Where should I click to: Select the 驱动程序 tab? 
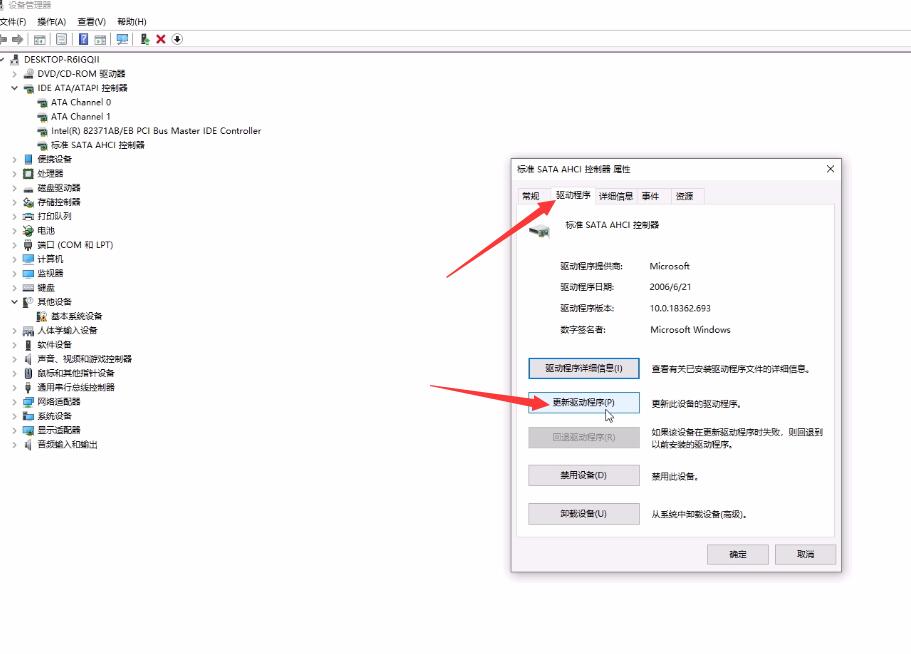coord(573,195)
